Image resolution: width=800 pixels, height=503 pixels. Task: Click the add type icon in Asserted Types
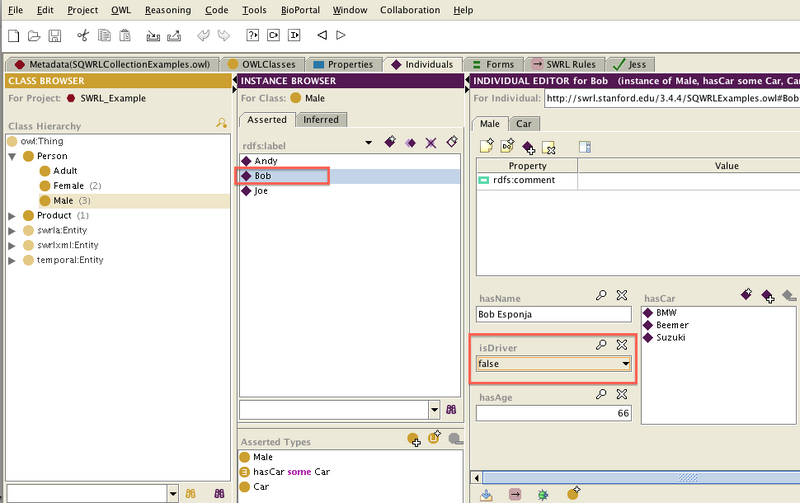coord(414,439)
